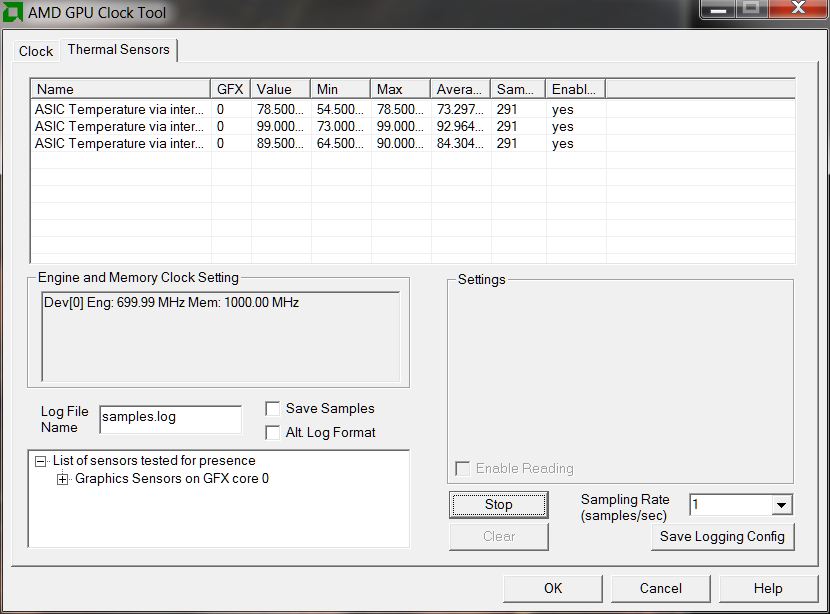Click Save Logging Config button

[722, 536]
